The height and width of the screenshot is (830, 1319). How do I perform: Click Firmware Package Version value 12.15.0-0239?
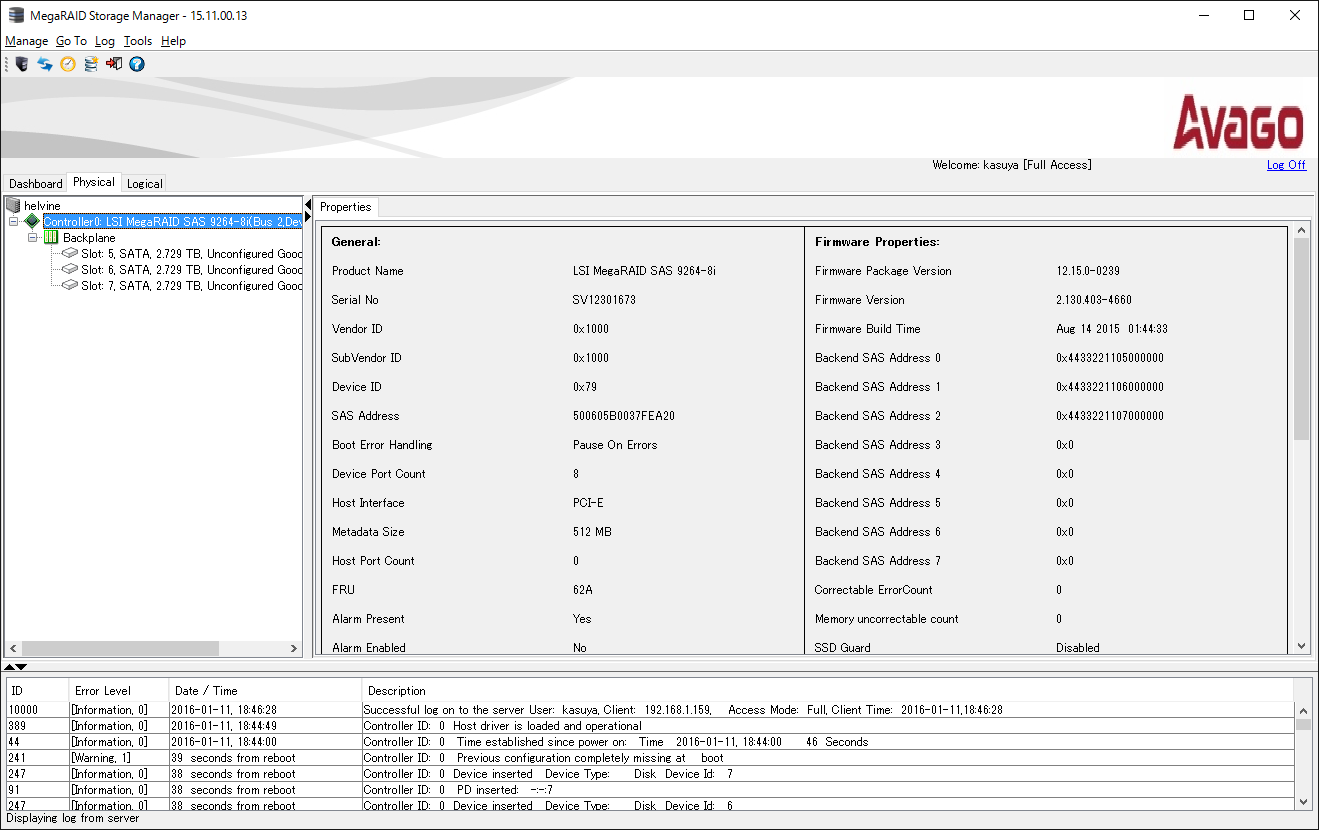(x=1088, y=271)
